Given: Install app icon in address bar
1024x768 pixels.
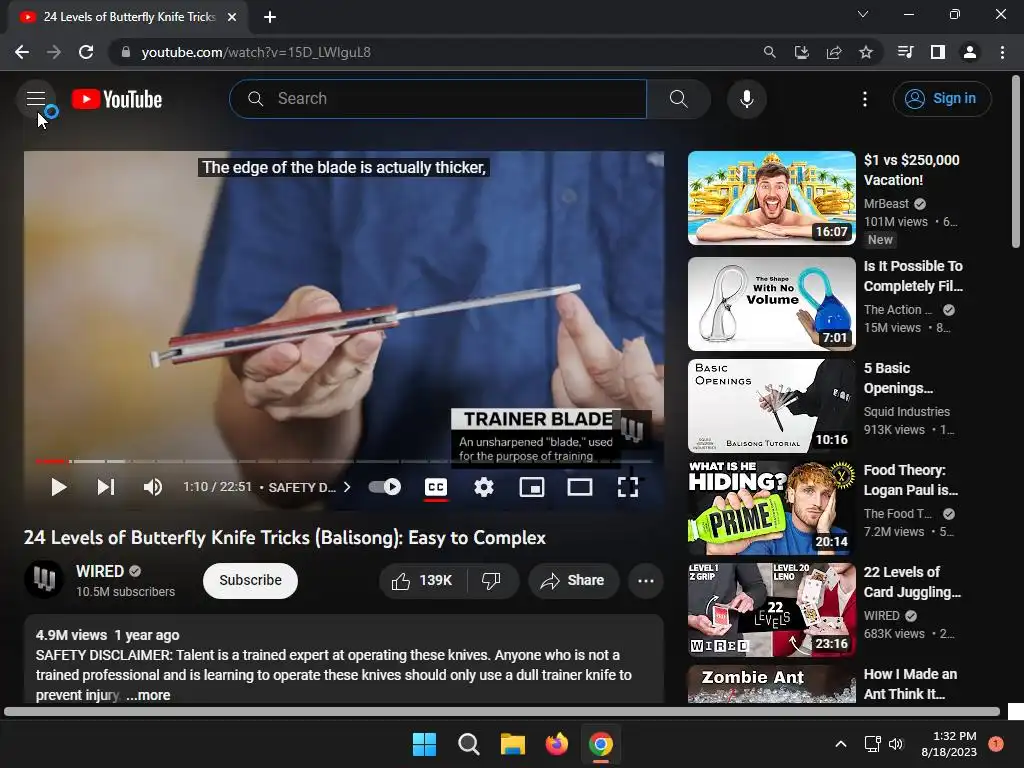Looking at the screenshot, I should pos(801,52).
